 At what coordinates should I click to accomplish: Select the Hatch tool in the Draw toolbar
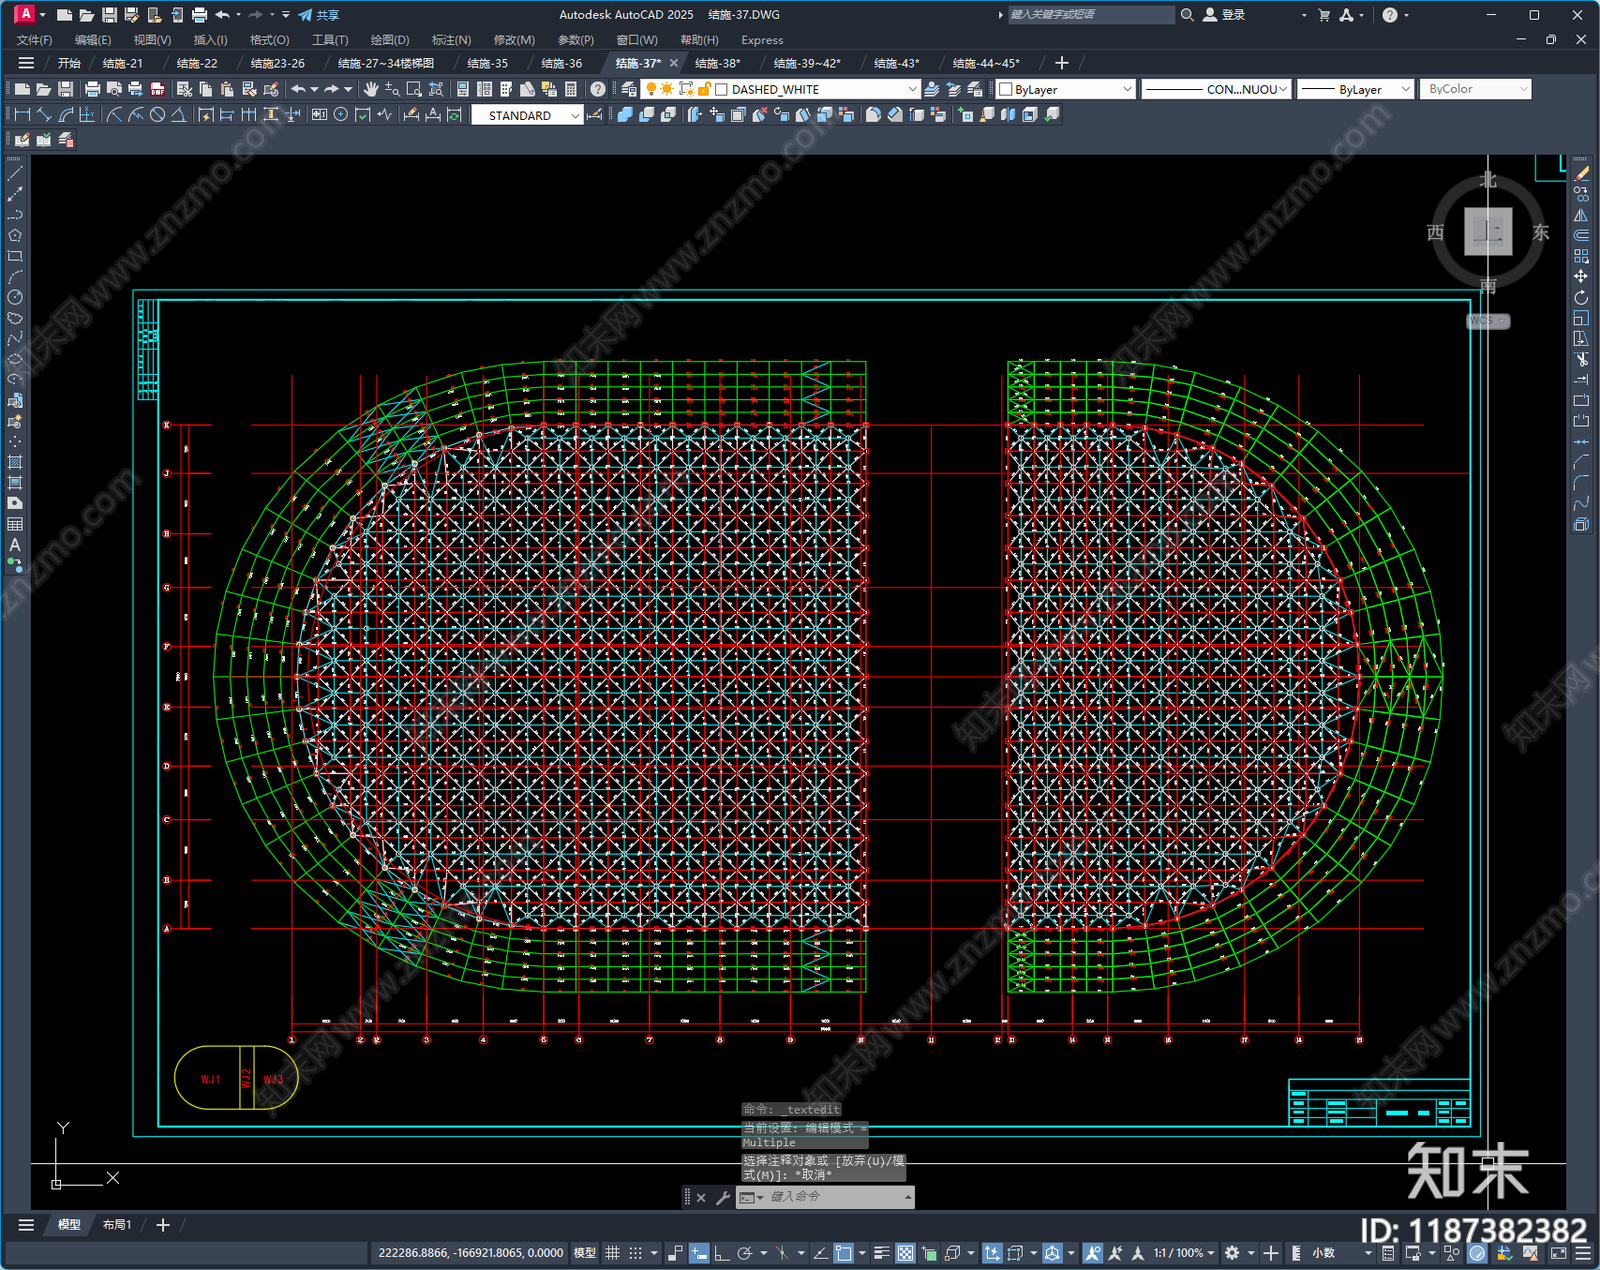coord(15,462)
